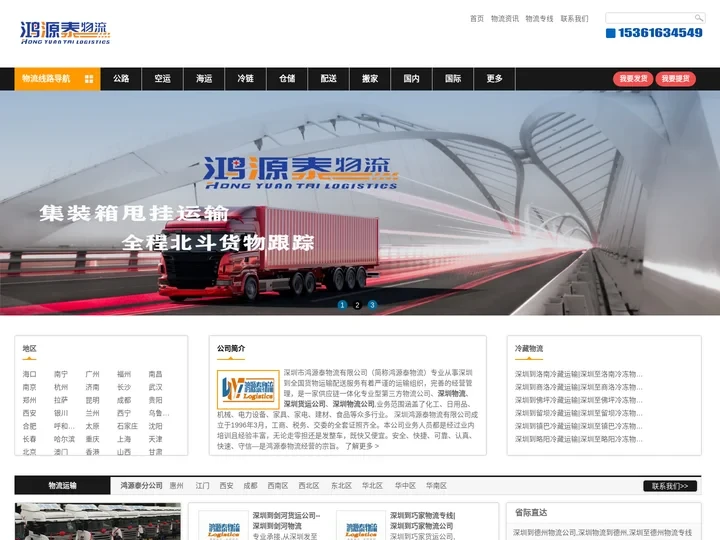Select the 国内 nav item
This screenshot has height=540, width=720.
pyautogui.click(x=411, y=79)
